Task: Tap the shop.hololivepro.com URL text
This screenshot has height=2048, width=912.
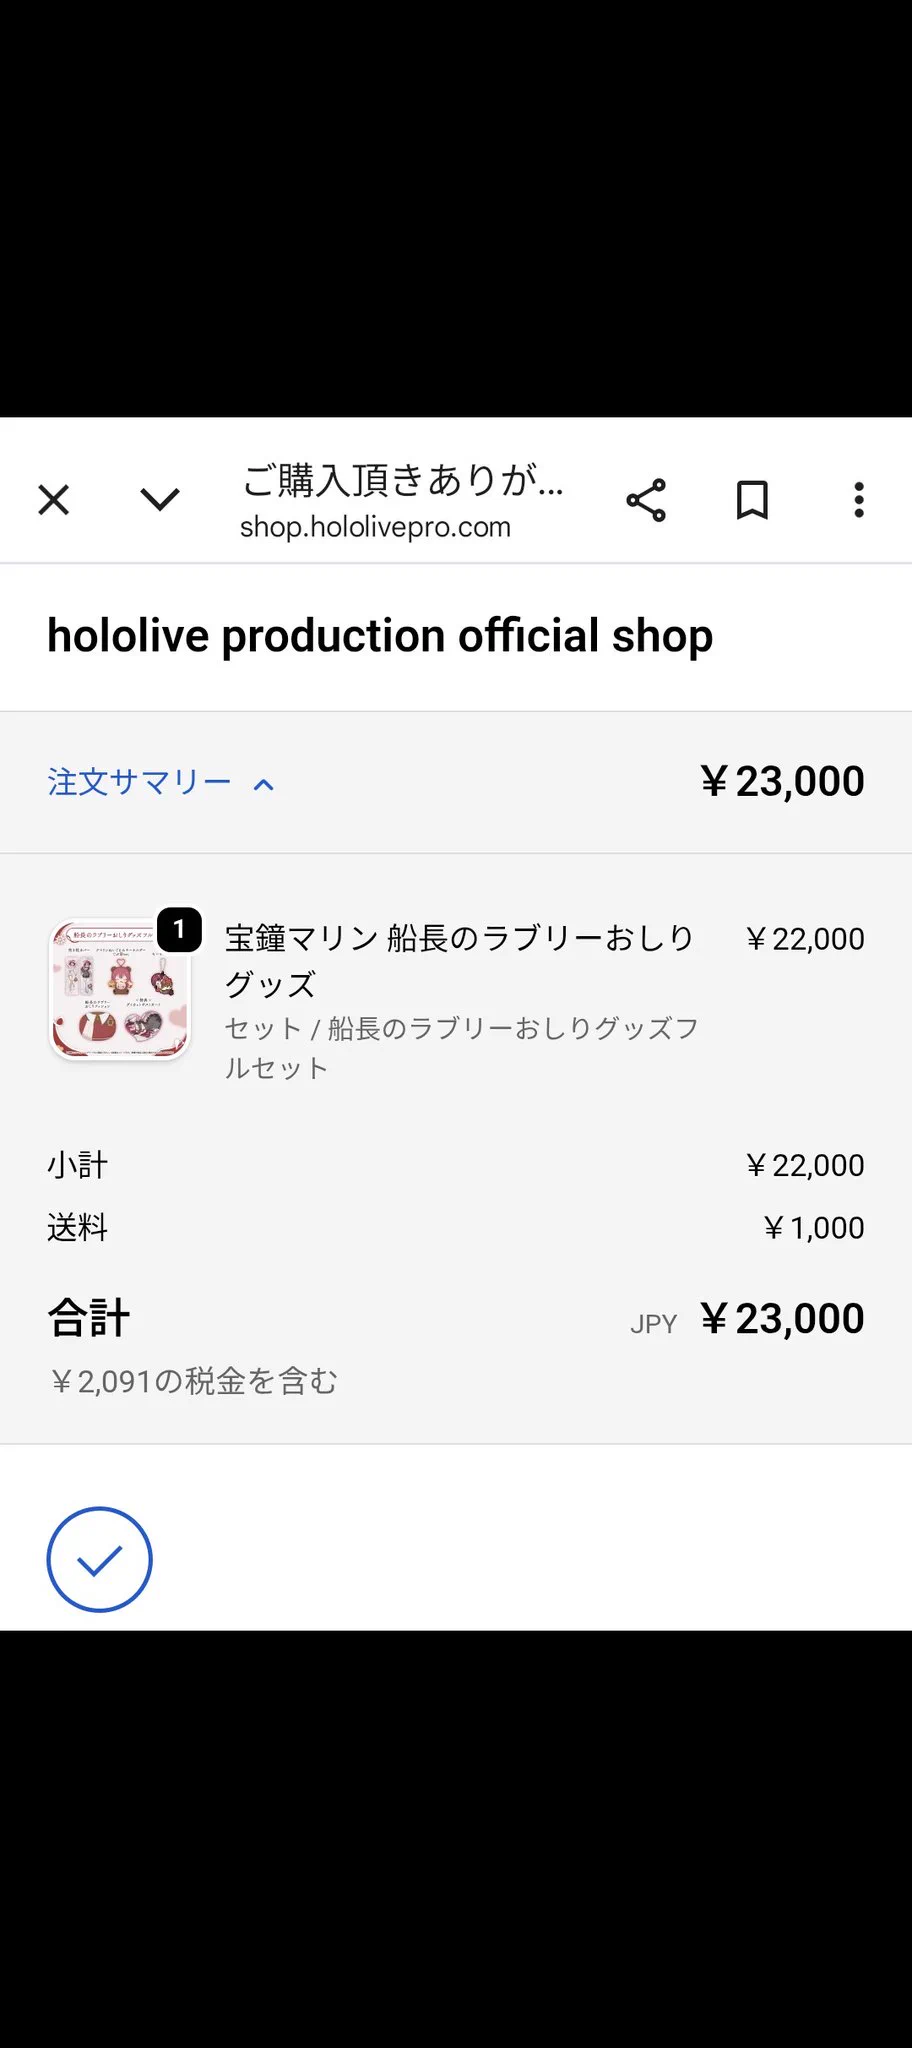Action: point(375,527)
